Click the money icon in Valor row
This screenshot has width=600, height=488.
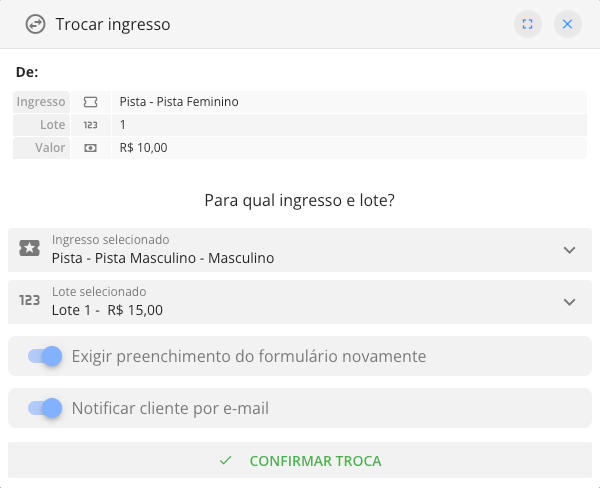click(x=91, y=148)
